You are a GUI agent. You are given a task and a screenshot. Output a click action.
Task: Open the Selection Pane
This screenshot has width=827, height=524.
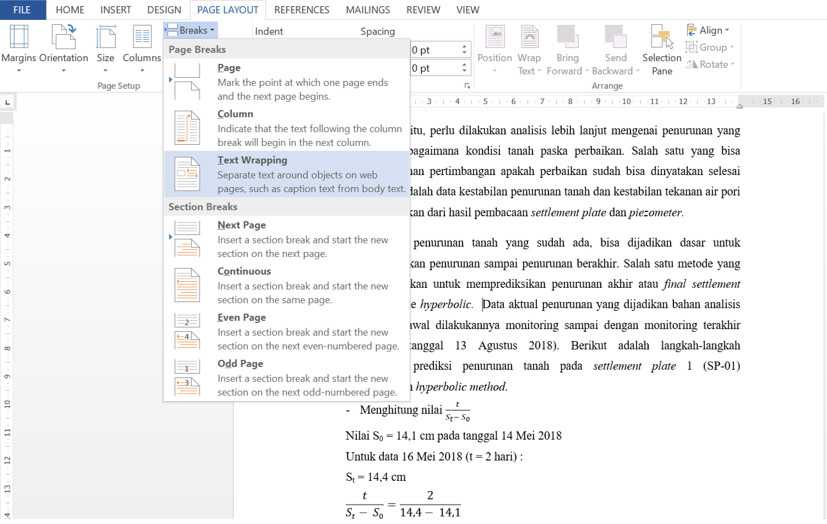tap(661, 50)
